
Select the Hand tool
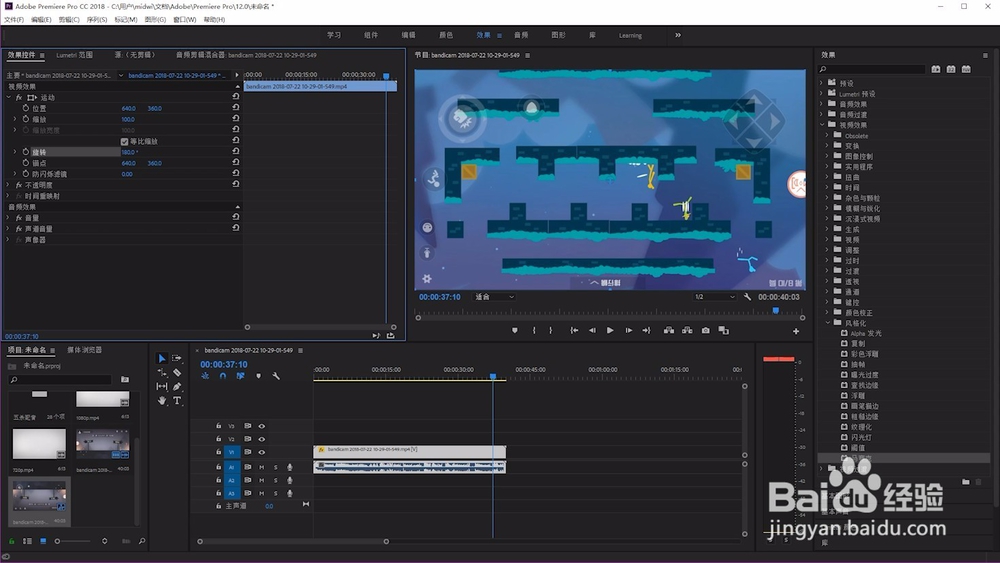(161, 400)
